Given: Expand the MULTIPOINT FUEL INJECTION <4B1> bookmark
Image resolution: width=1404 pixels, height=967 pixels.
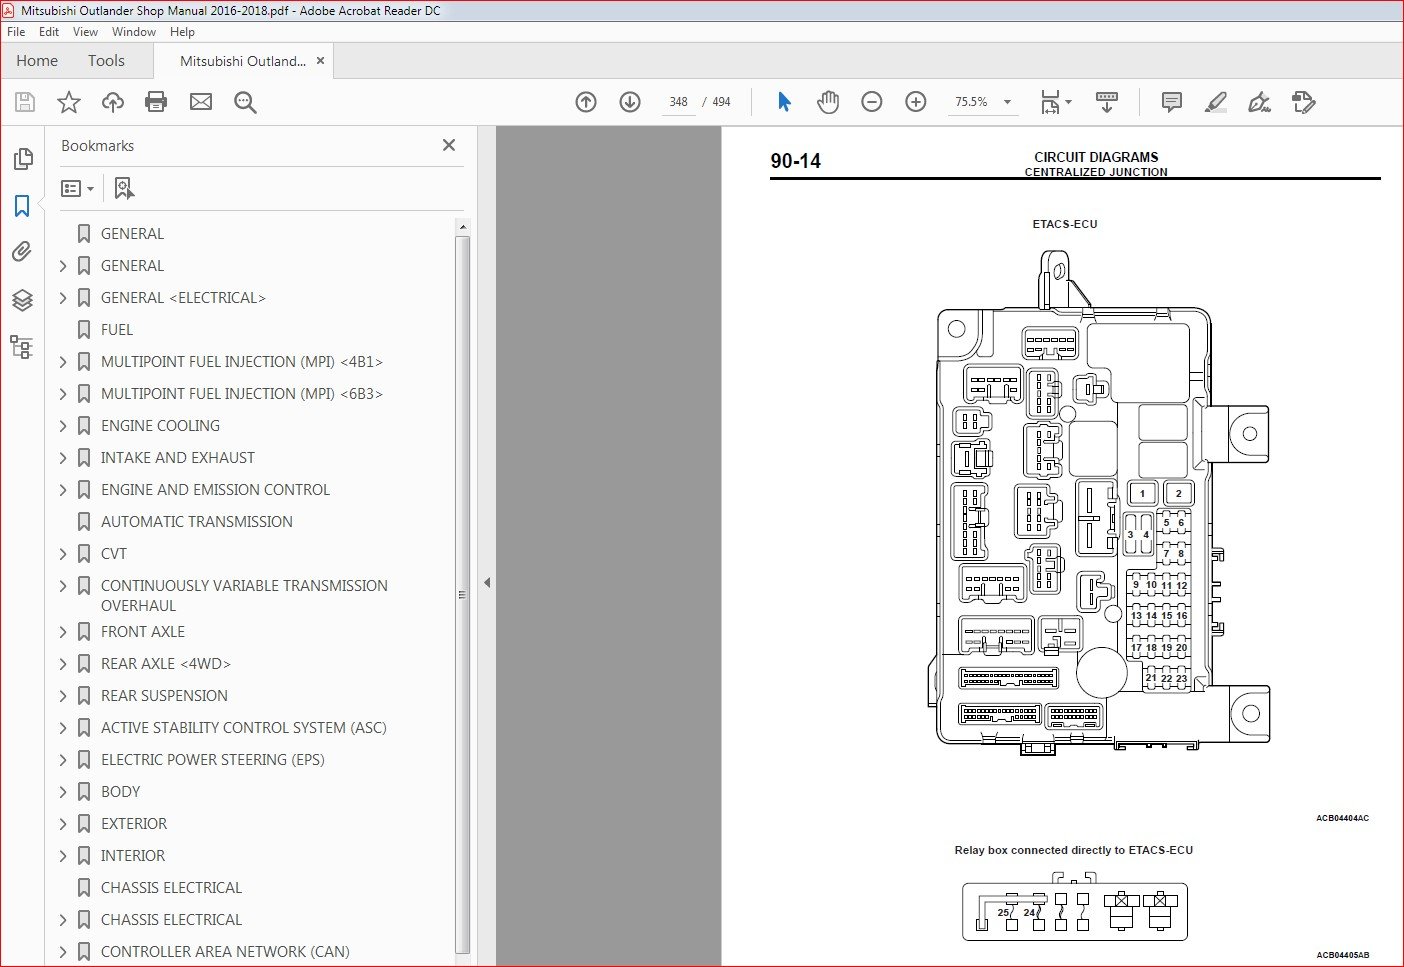Looking at the screenshot, I should (x=63, y=362).
